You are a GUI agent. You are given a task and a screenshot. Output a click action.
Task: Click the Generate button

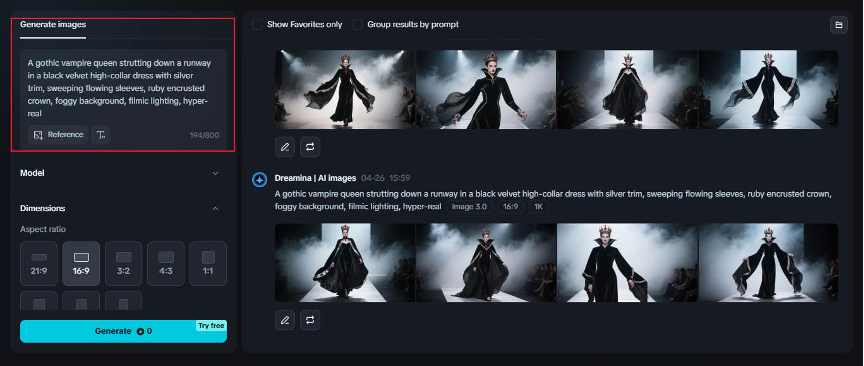tap(123, 331)
